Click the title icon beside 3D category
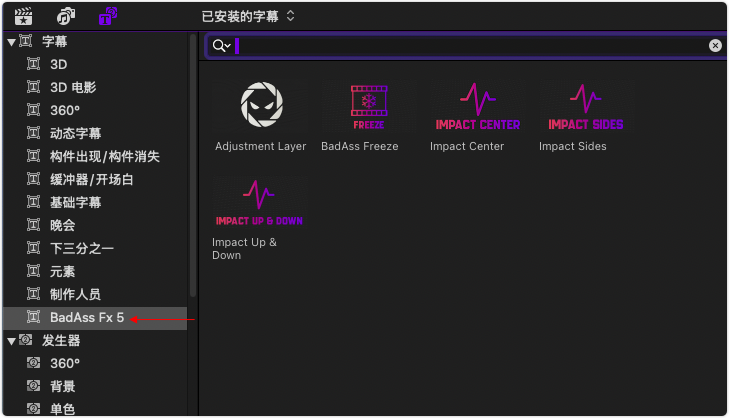 tap(33, 64)
